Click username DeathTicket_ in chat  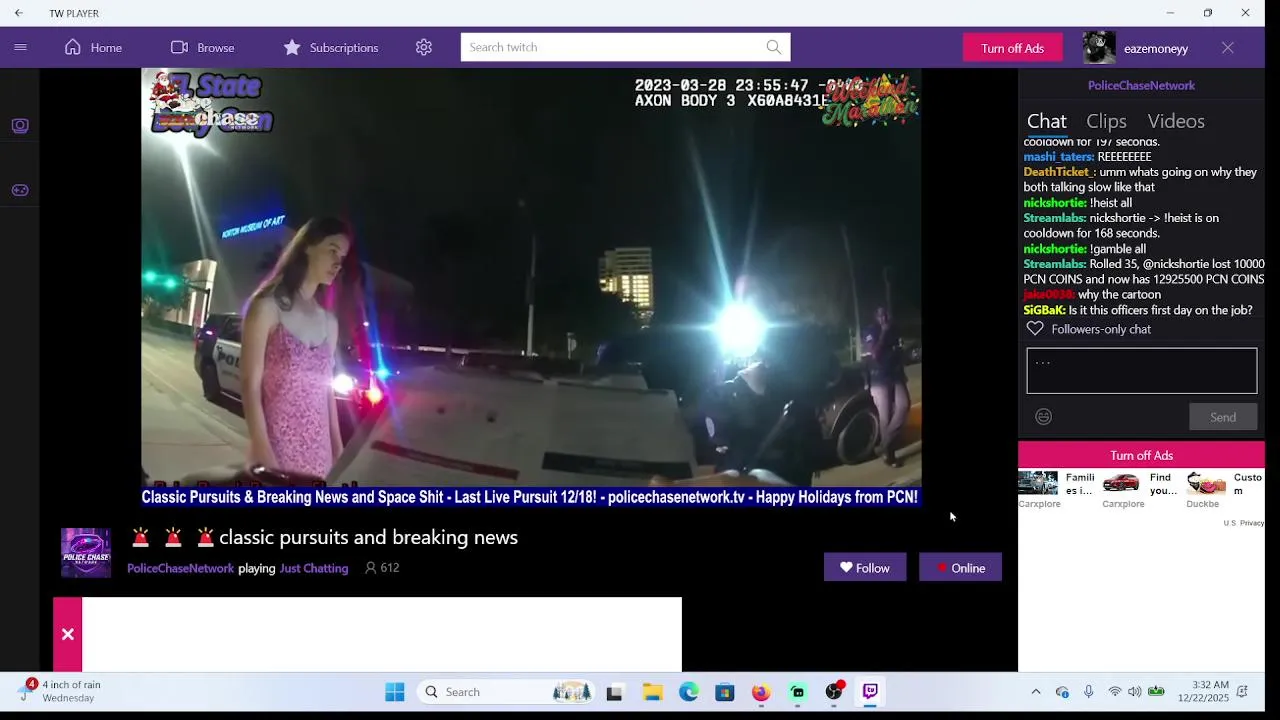(x=1059, y=172)
